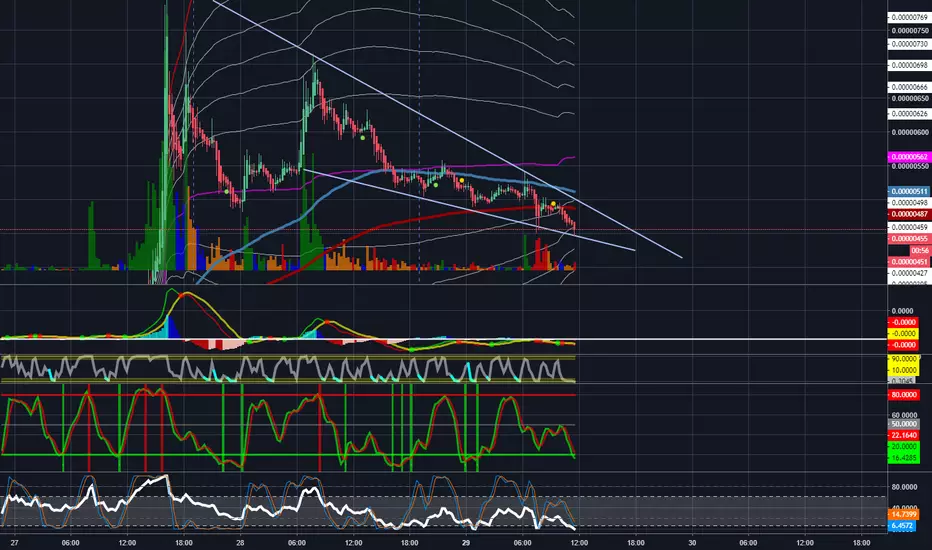Select the 0.00000730 price label

click(x=908, y=44)
